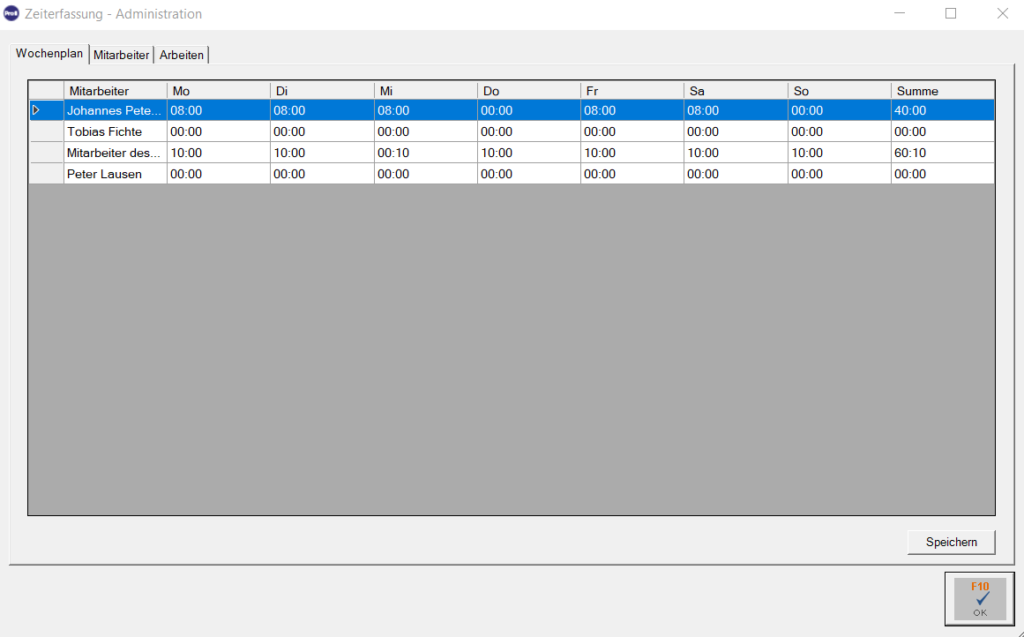Screen dimensions: 1024x637
Task: Select the Tobias Fichte row
Action: 512,131
